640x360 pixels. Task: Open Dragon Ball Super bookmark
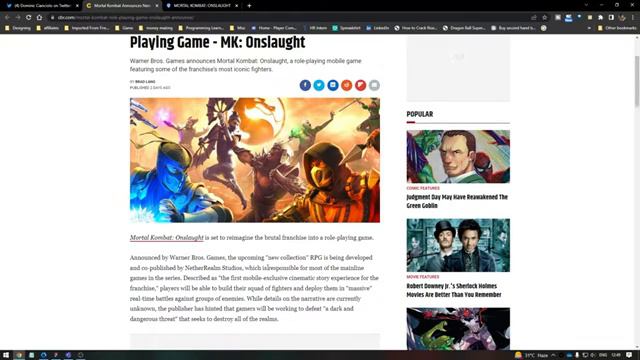pos(464,28)
